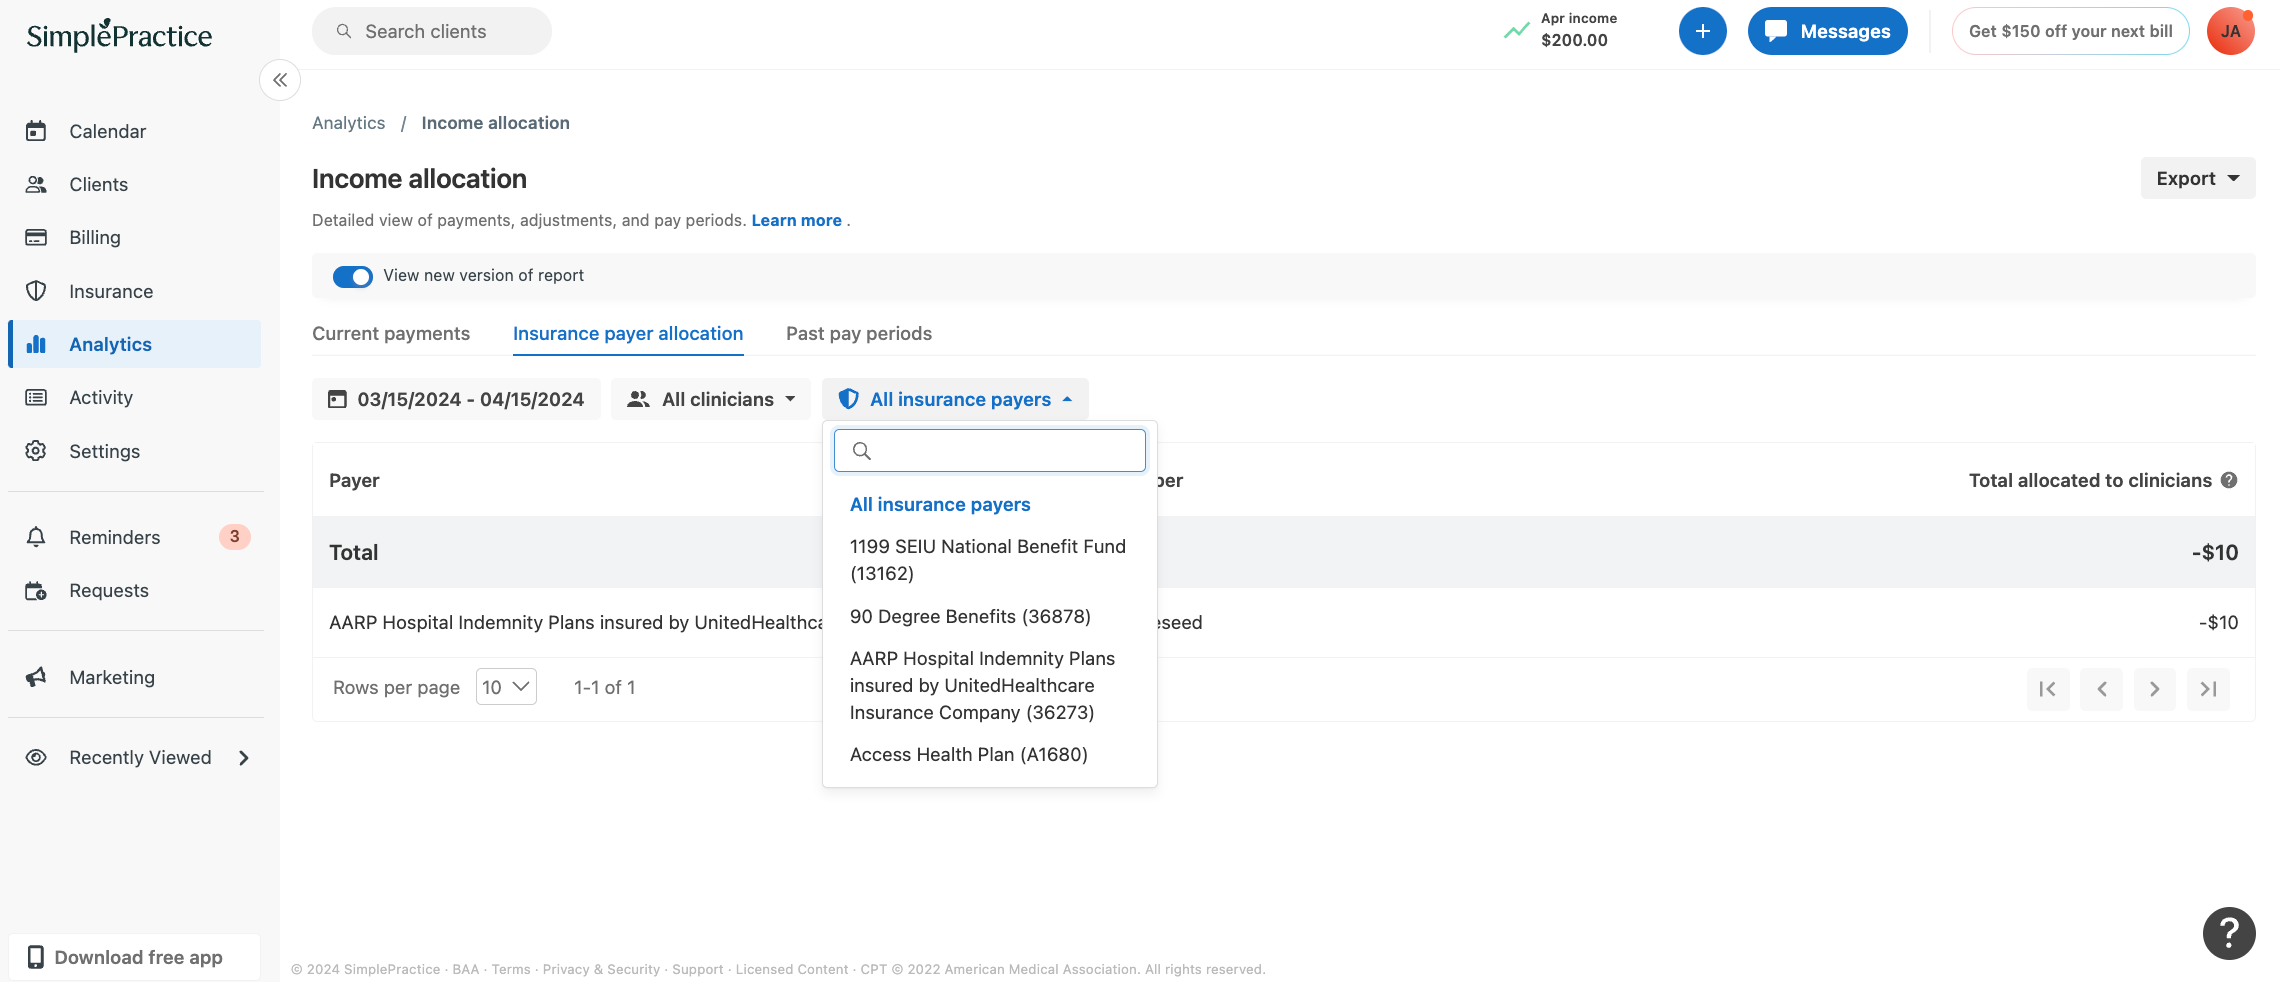Open Marketing section
Screen dimensions: 2280x982
[x=111, y=677]
